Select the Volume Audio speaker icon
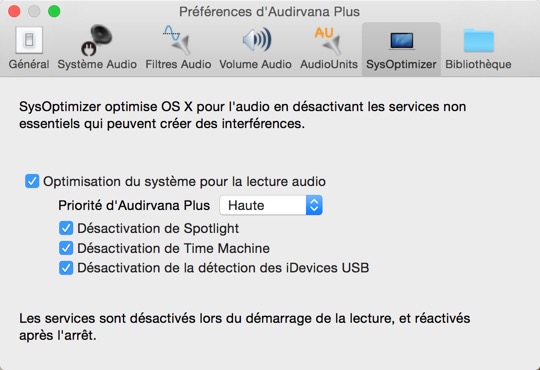Screen dimensions: 540x370 point(256,40)
